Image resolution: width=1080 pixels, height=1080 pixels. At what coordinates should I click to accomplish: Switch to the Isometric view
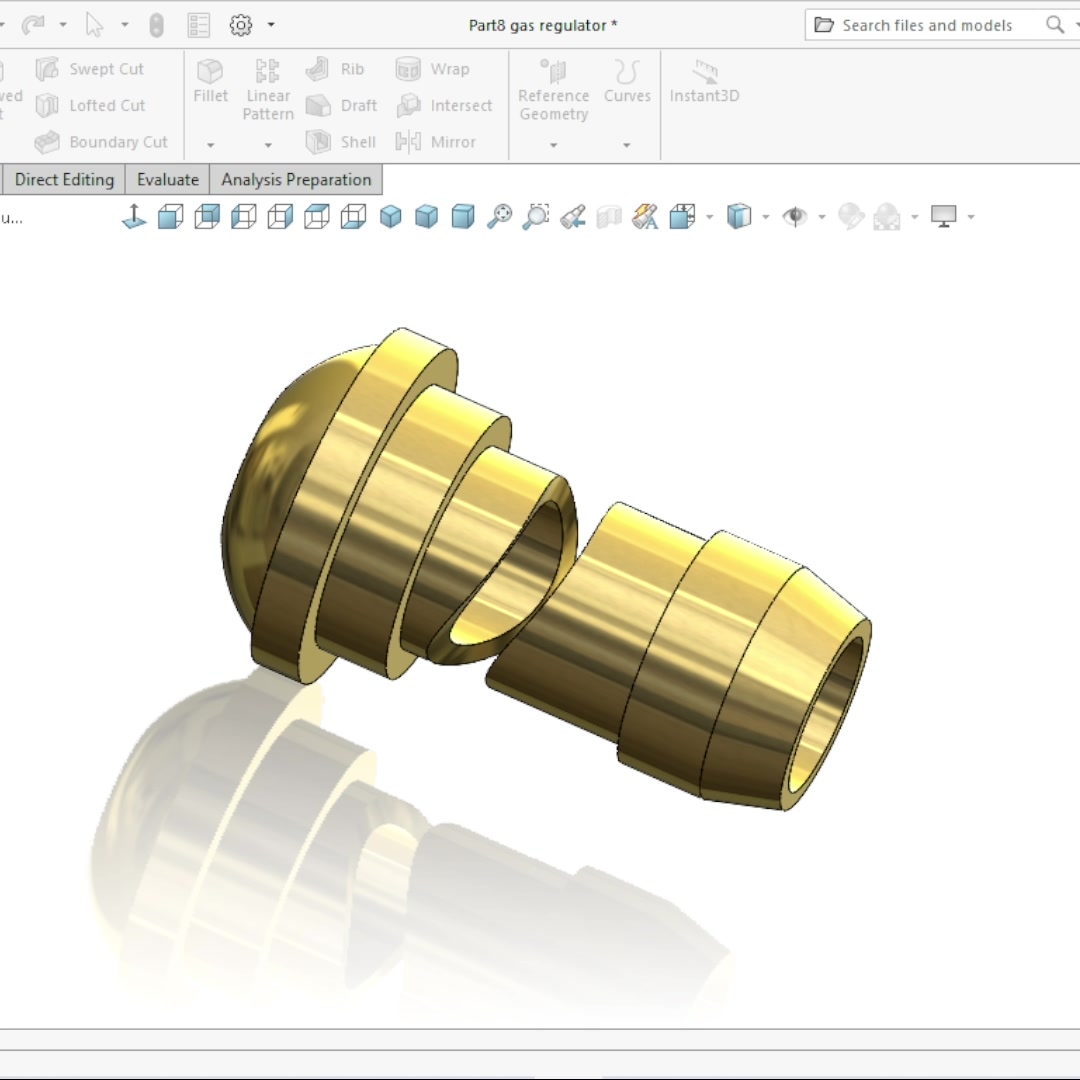click(x=391, y=216)
